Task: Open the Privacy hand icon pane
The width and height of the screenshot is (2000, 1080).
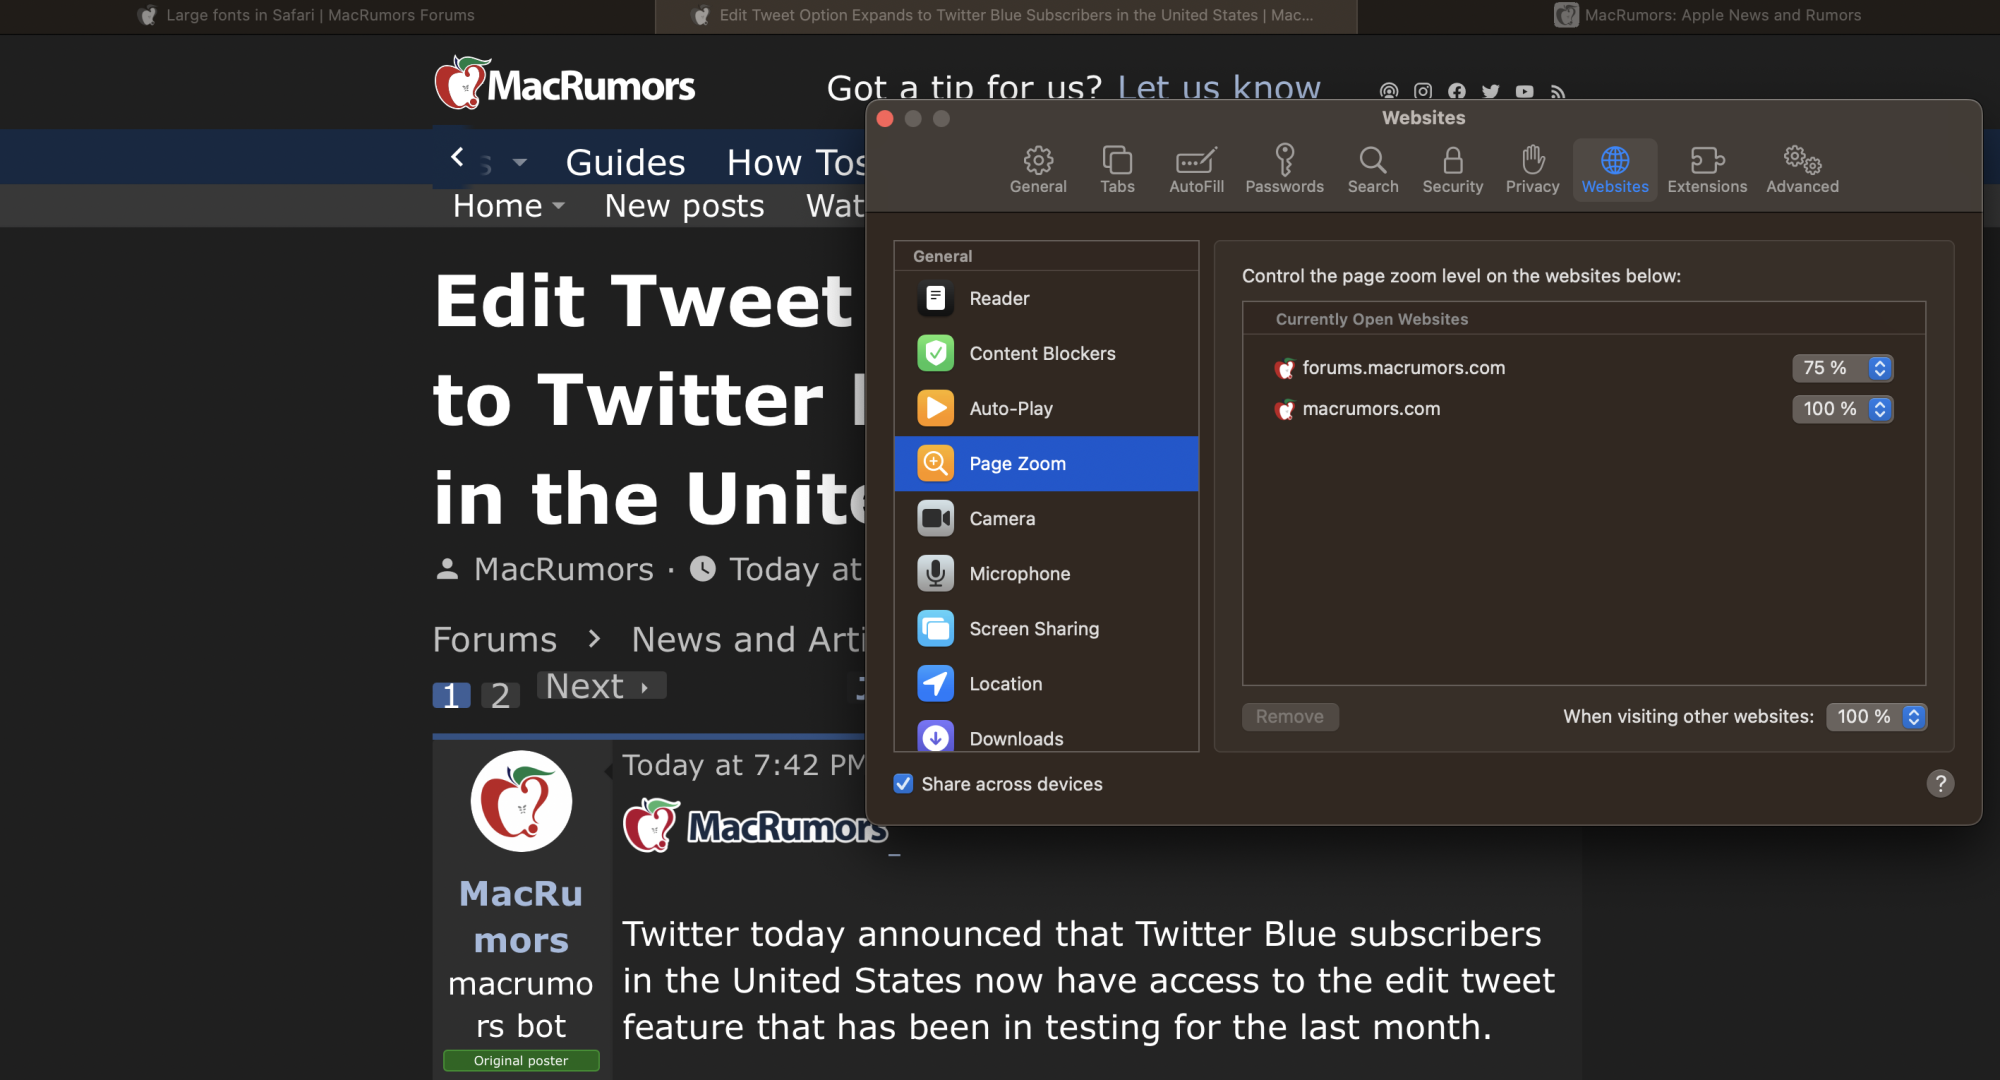Action: coord(1532,169)
